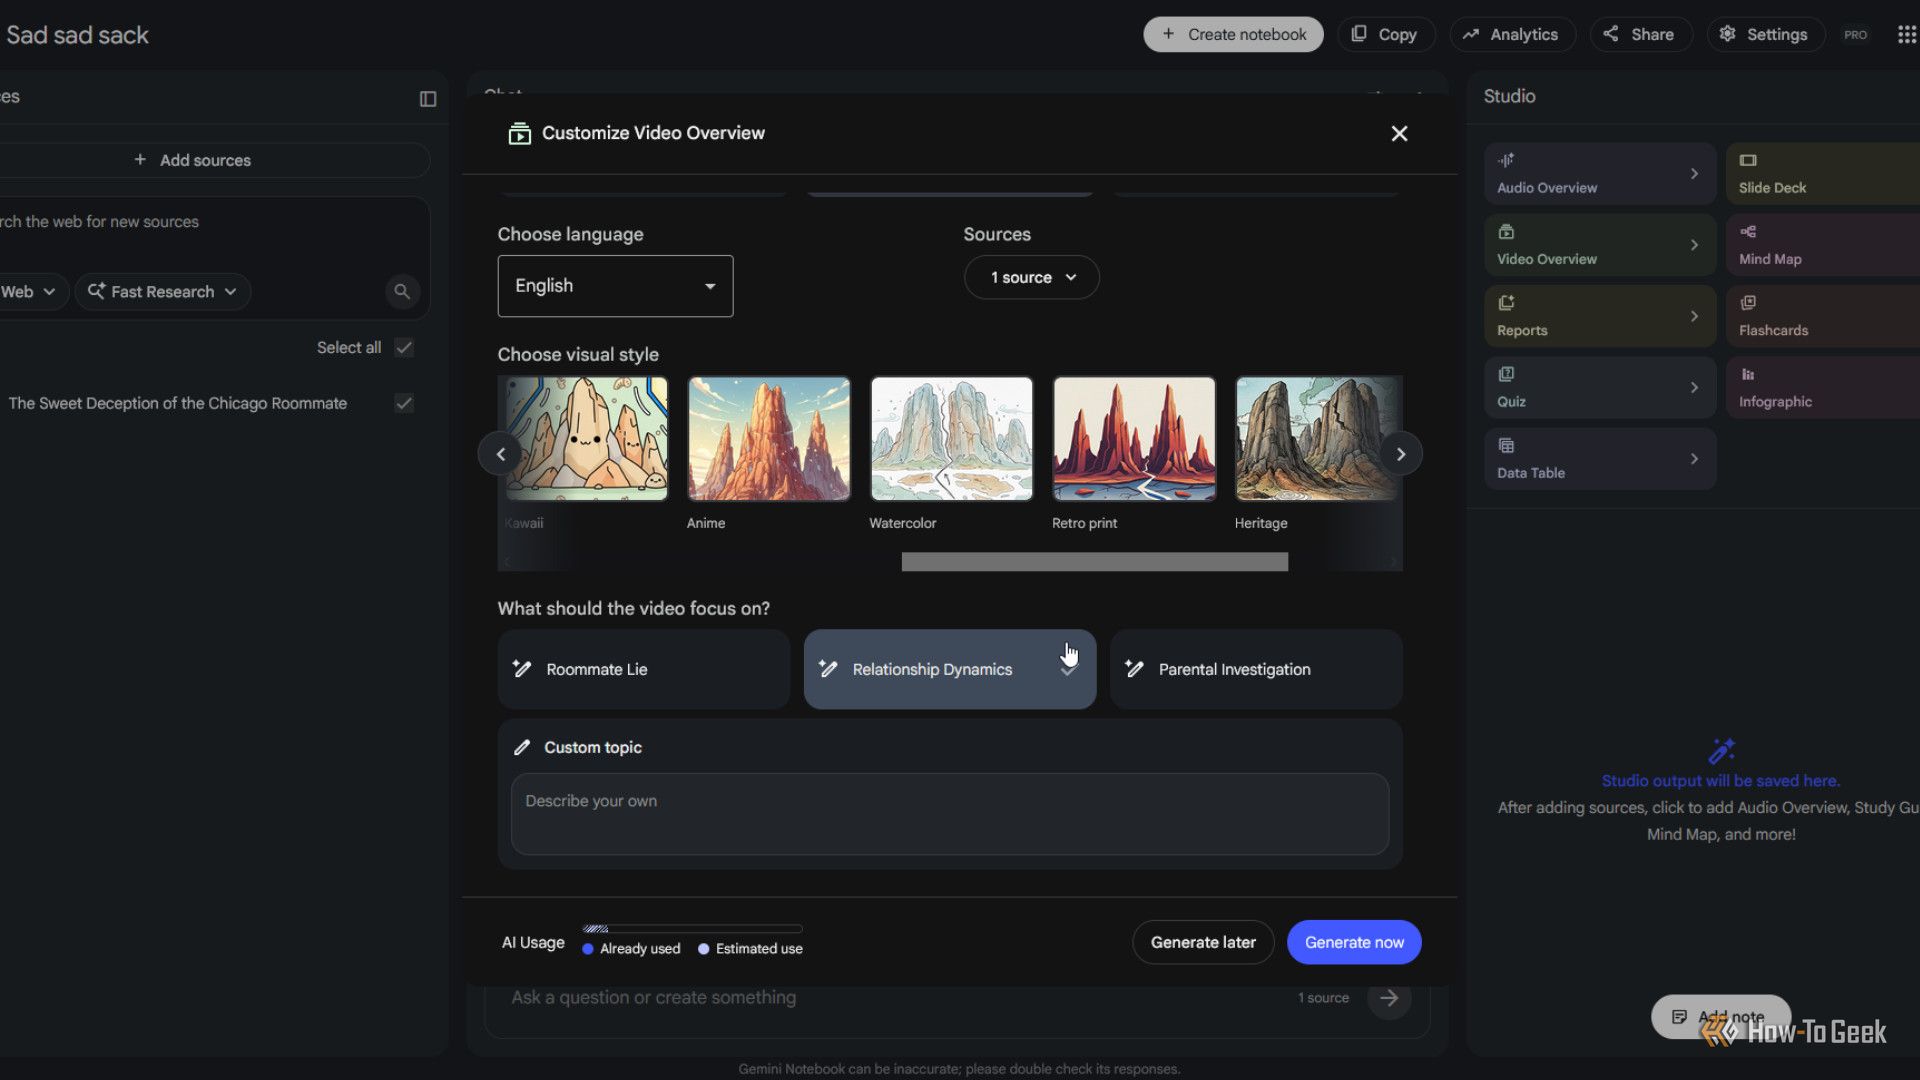Image resolution: width=1920 pixels, height=1080 pixels.
Task: Expand Audio Overview options chevron
Action: point(1694,173)
